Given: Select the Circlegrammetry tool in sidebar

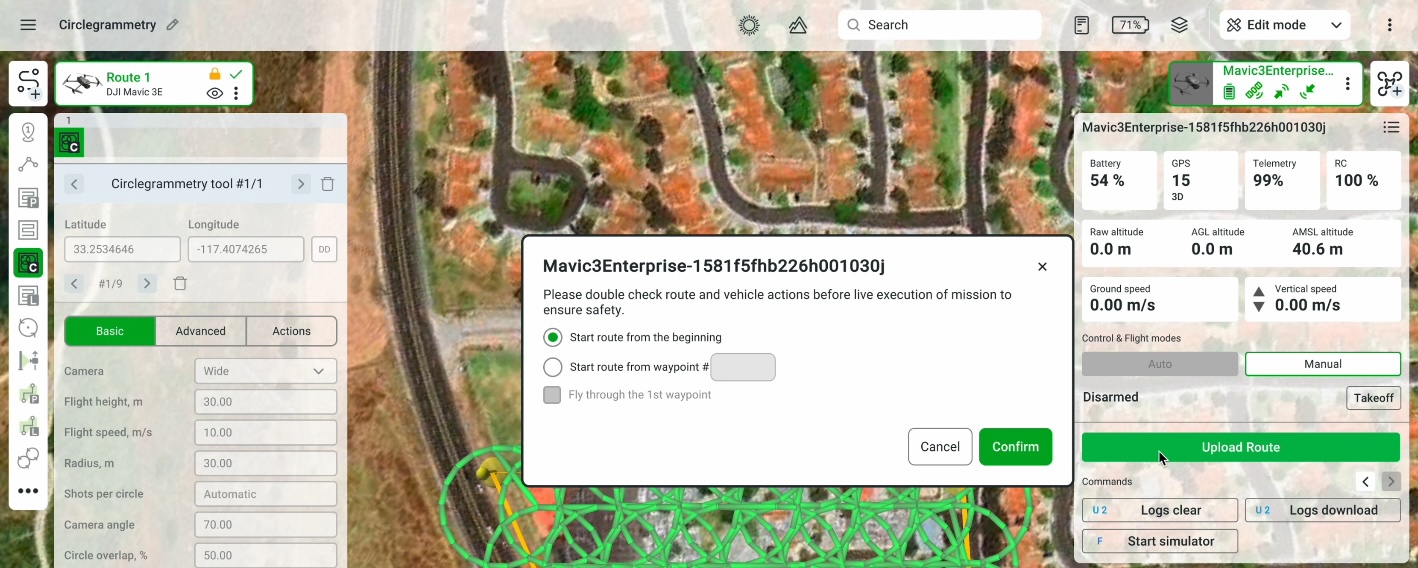Looking at the screenshot, I should coord(28,263).
